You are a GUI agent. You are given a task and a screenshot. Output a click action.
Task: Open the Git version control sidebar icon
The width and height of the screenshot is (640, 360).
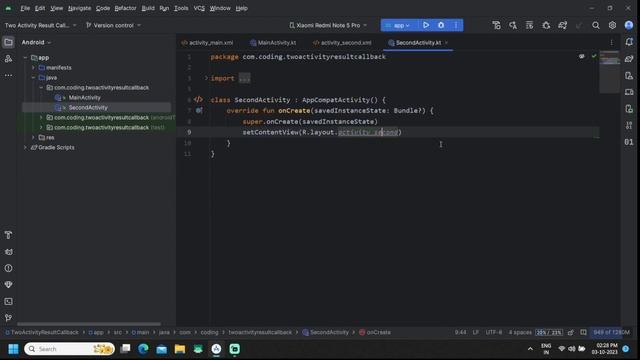pos(8,318)
